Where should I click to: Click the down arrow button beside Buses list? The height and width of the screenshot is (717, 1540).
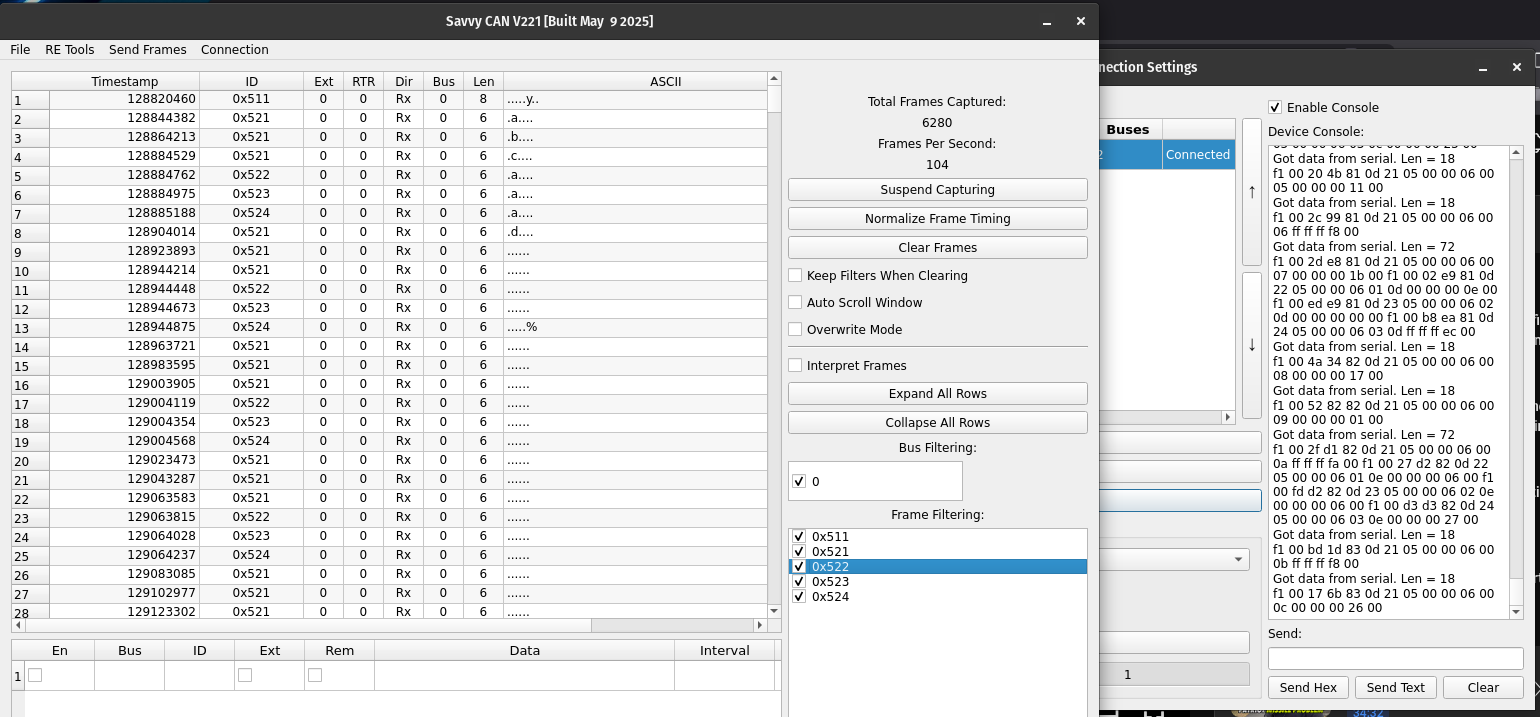tap(1251, 345)
